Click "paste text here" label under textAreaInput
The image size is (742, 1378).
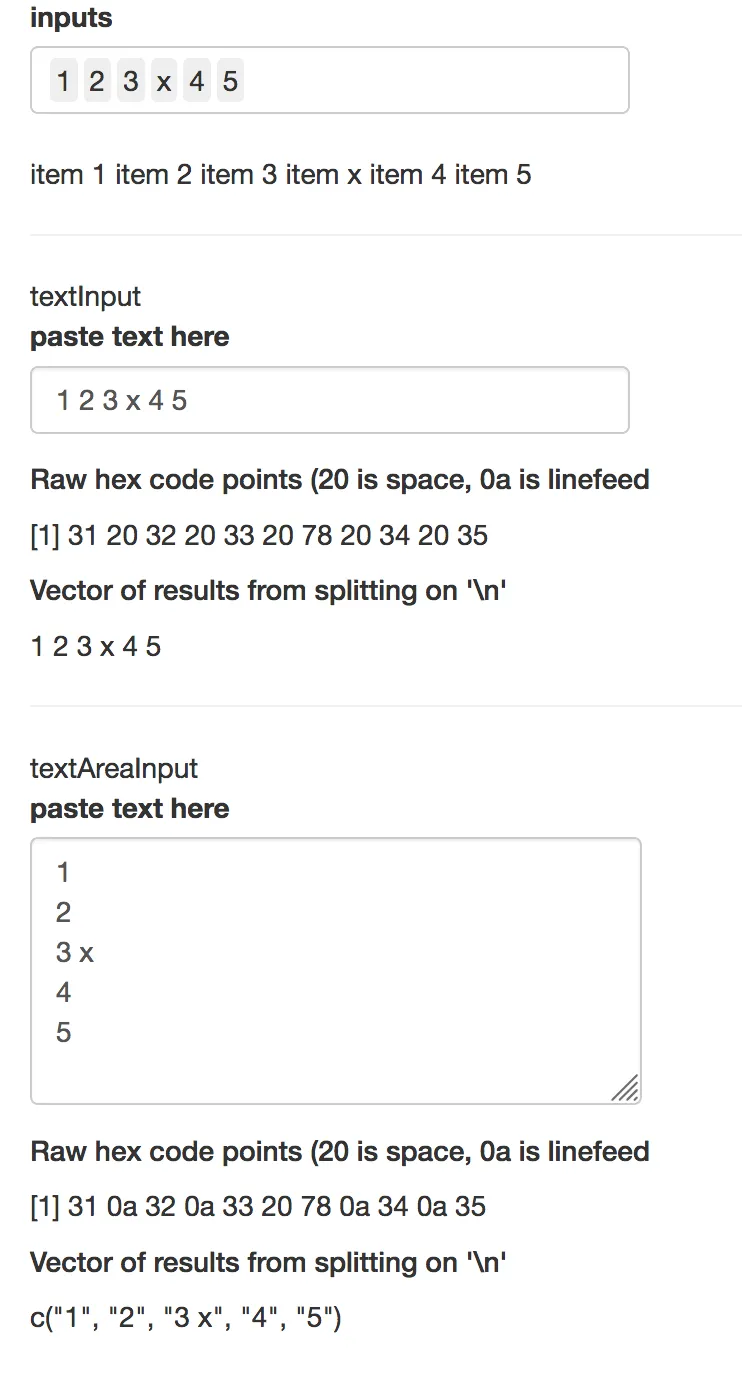[x=130, y=809]
